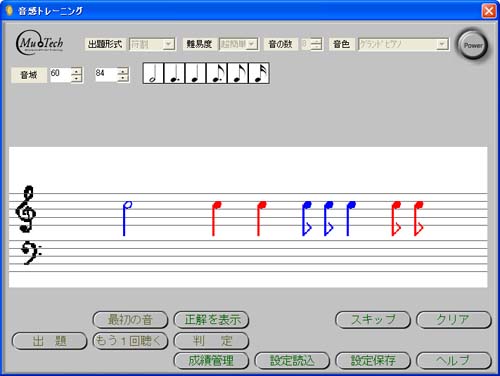Click the 判定 button
The height and width of the screenshot is (376, 500).
211,341
